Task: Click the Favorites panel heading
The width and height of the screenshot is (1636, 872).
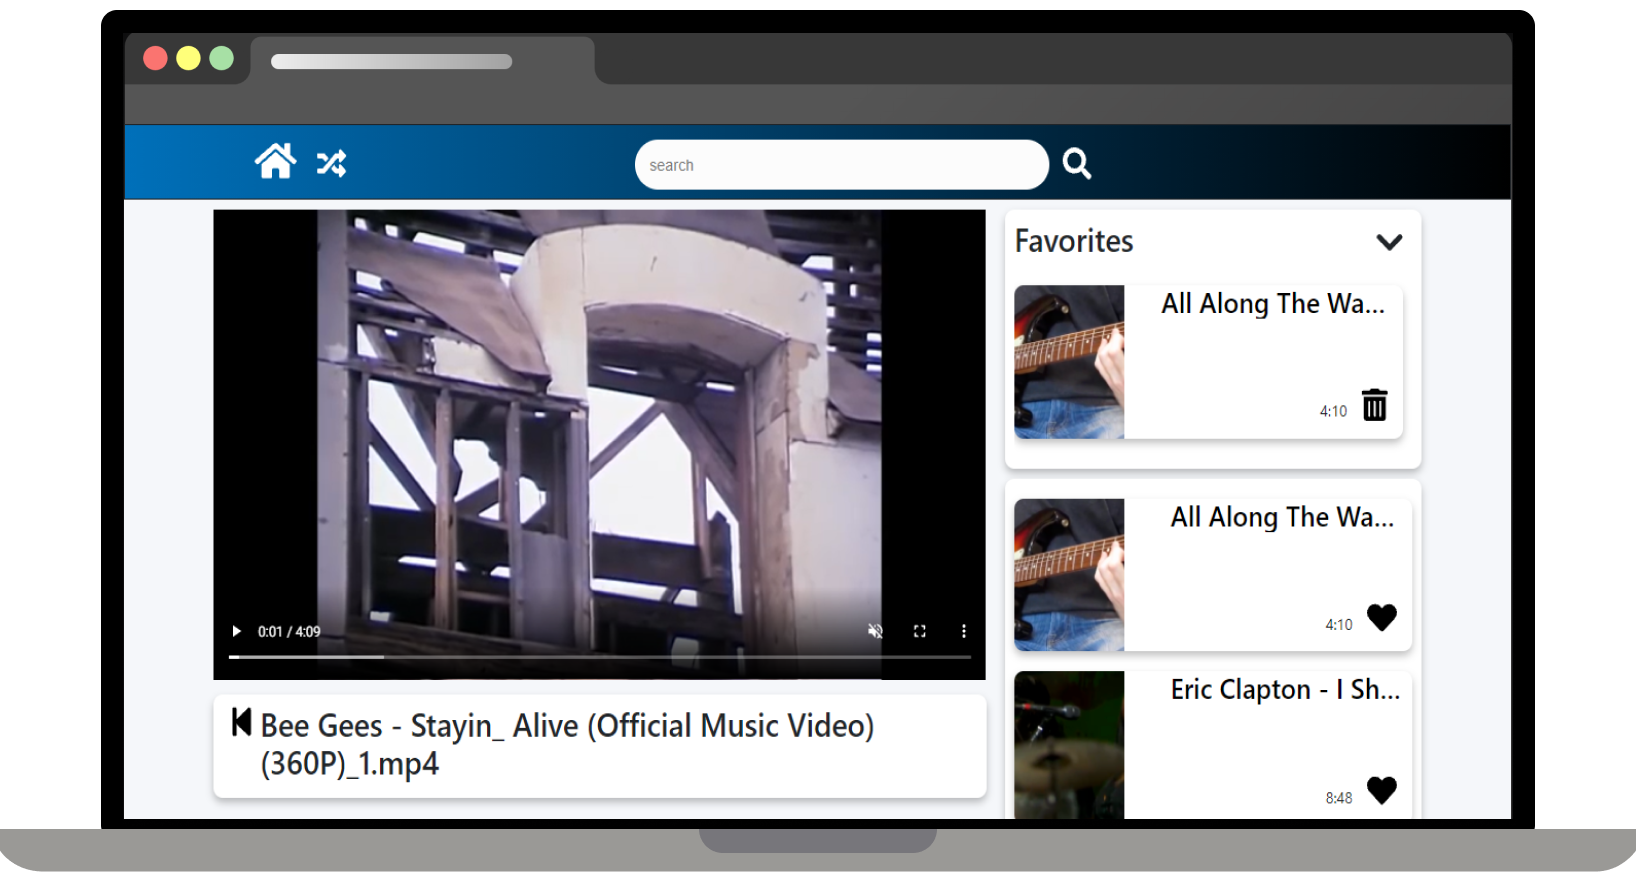Action: [x=1074, y=241]
